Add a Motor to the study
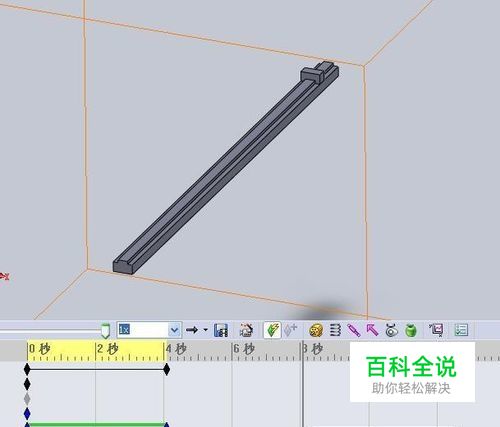The width and height of the screenshot is (500, 427). [316, 330]
